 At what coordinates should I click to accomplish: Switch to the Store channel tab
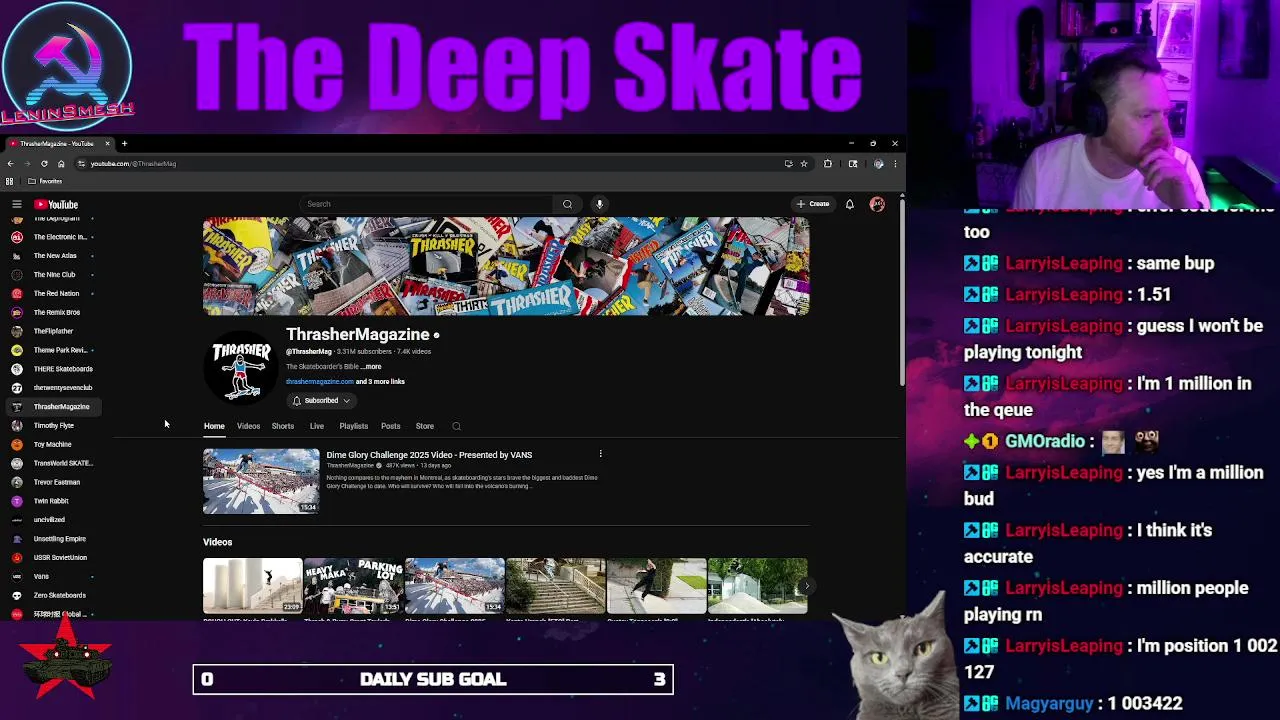click(425, 427)
